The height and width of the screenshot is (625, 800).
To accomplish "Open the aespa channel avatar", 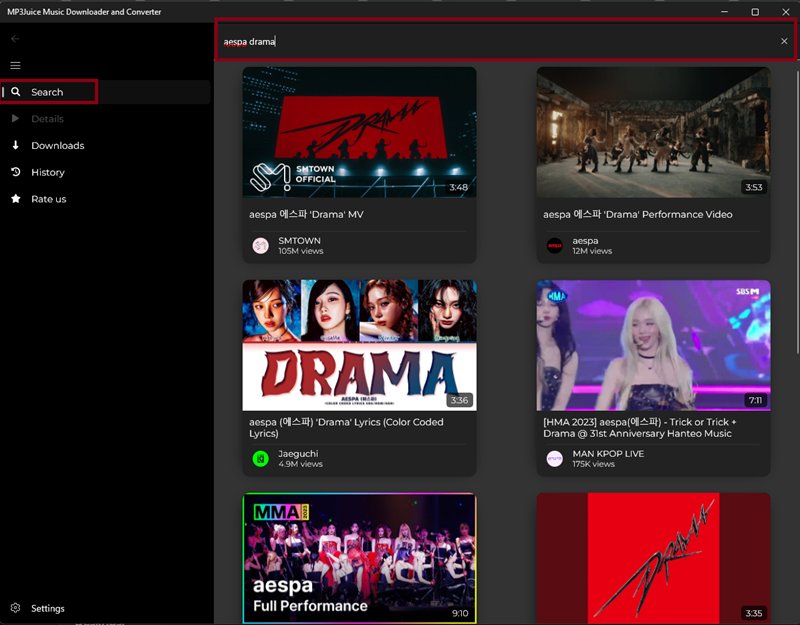I will pos(555,245).
